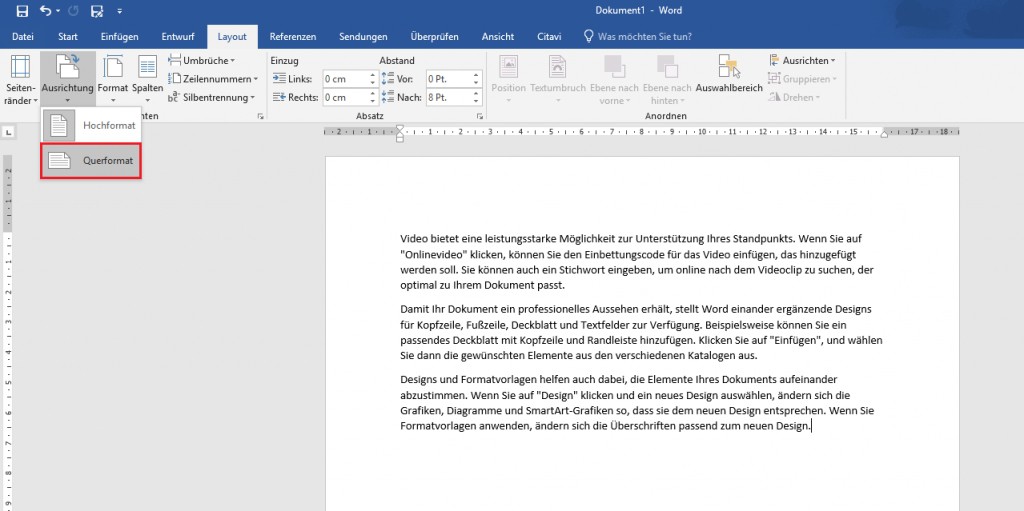Switch to the Einfügen tab
The height and width of the screenshot is (511, 1024).
click(x=119, y=37)
